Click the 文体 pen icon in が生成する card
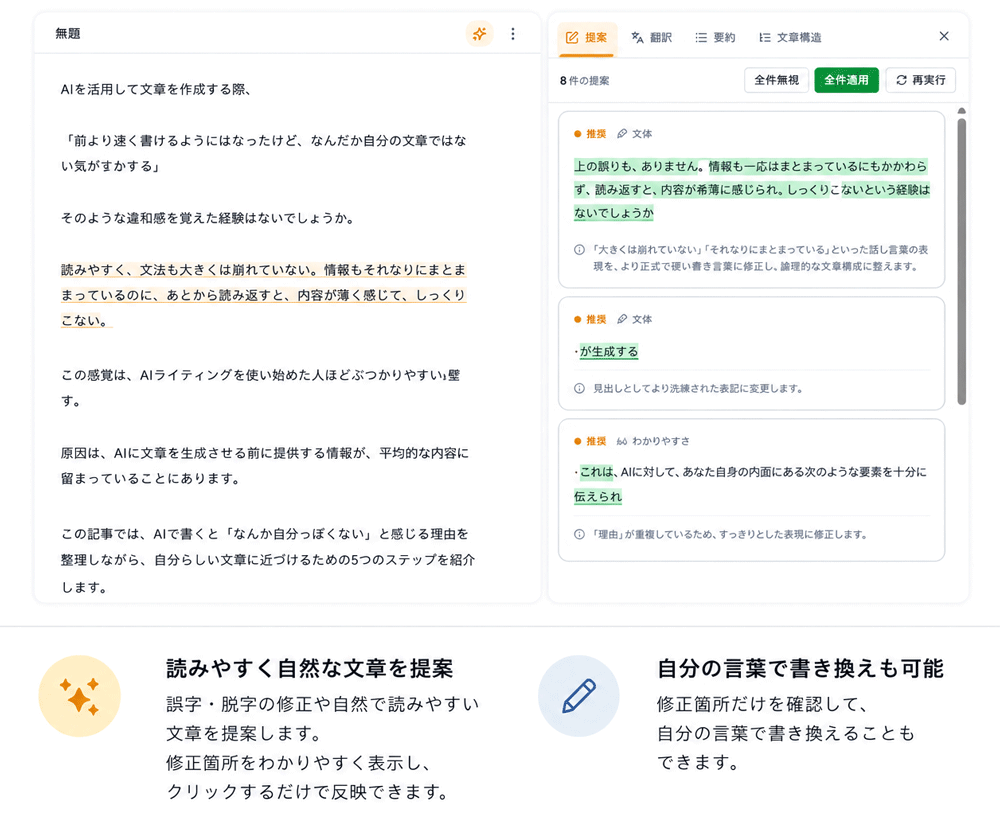This screenshot has height=815, width=1000. coord(622,319)
